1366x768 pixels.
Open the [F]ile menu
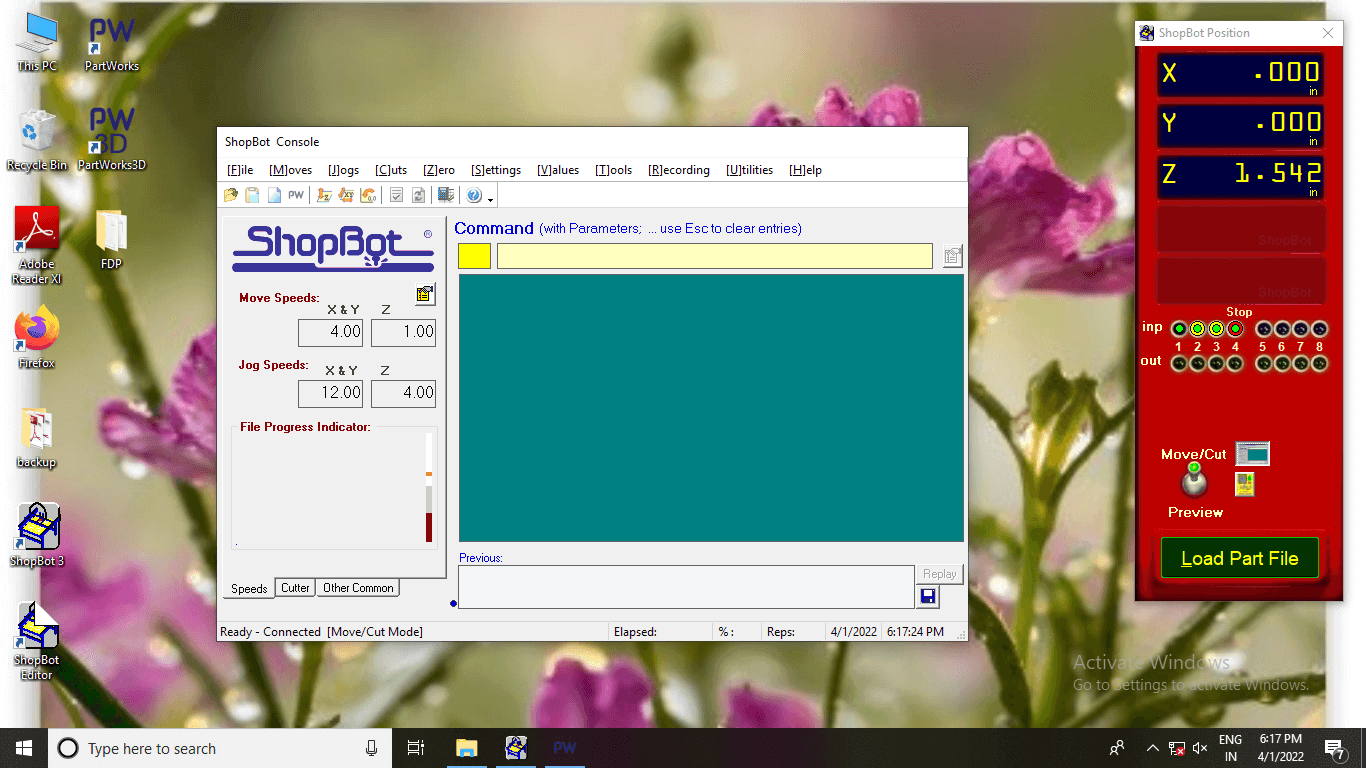240,170
